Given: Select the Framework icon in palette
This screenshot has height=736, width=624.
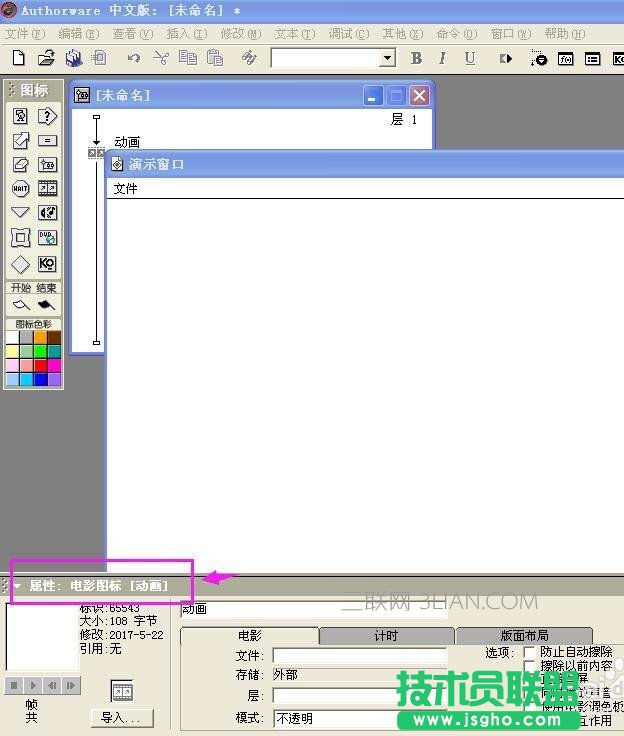Looking at the screenshot, I should [x=20, y=238].
